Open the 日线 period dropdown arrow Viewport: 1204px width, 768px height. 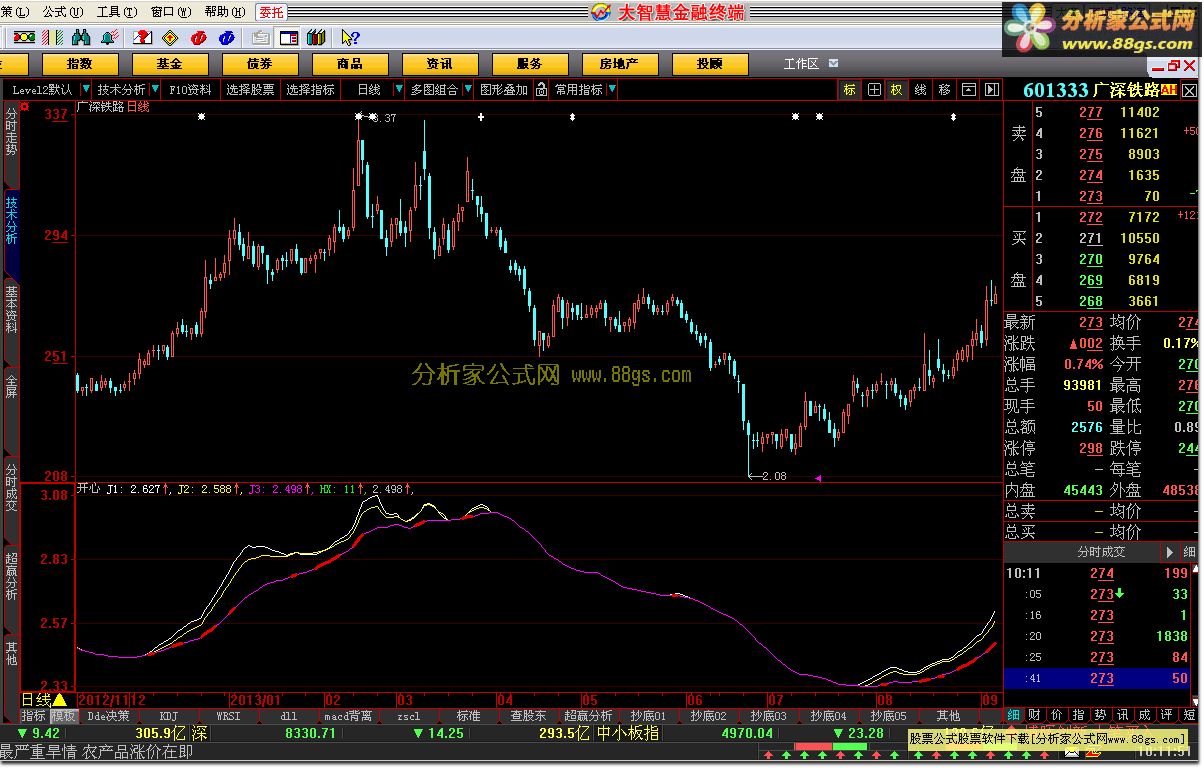(399, 89)
